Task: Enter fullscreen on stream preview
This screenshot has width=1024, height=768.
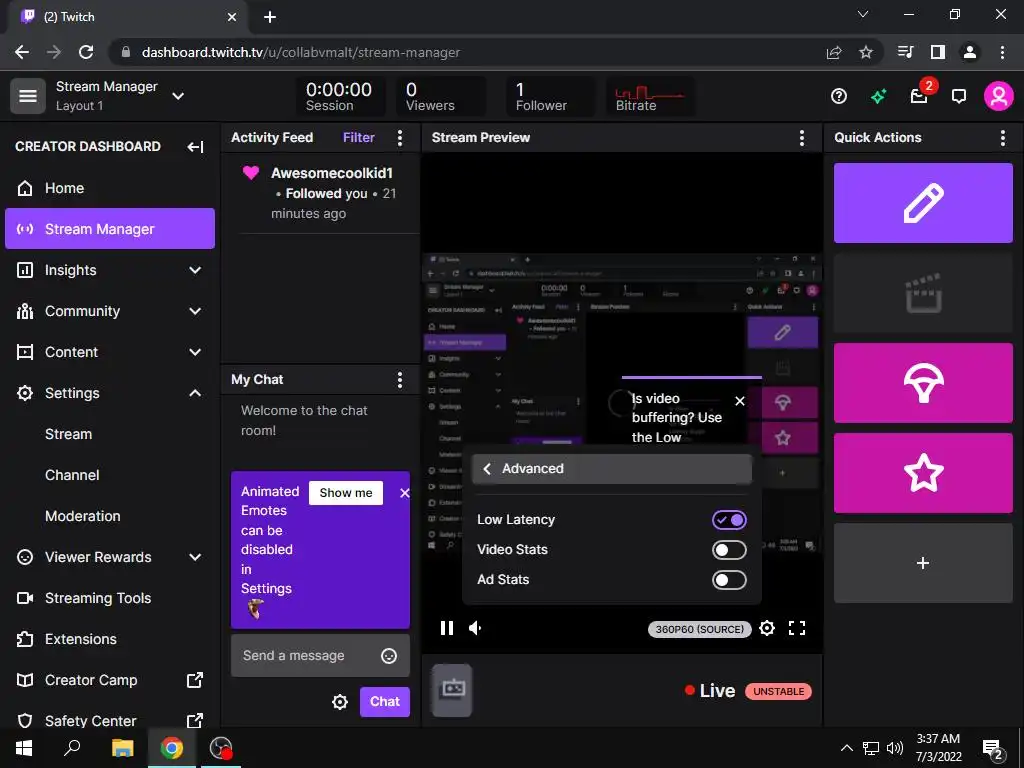Action: 797,628
